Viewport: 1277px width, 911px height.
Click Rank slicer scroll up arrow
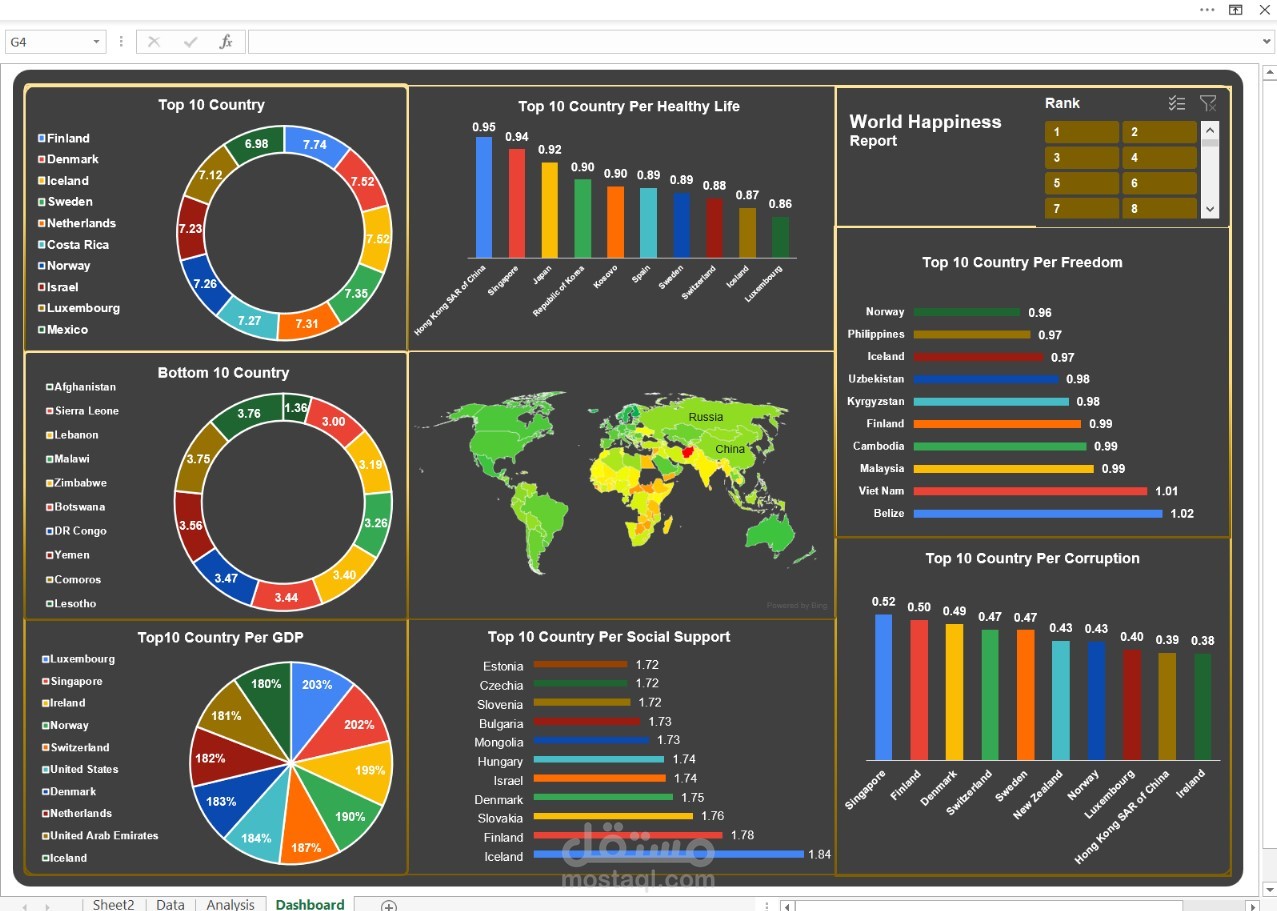pyautogui.click(x=1210, y=129)
